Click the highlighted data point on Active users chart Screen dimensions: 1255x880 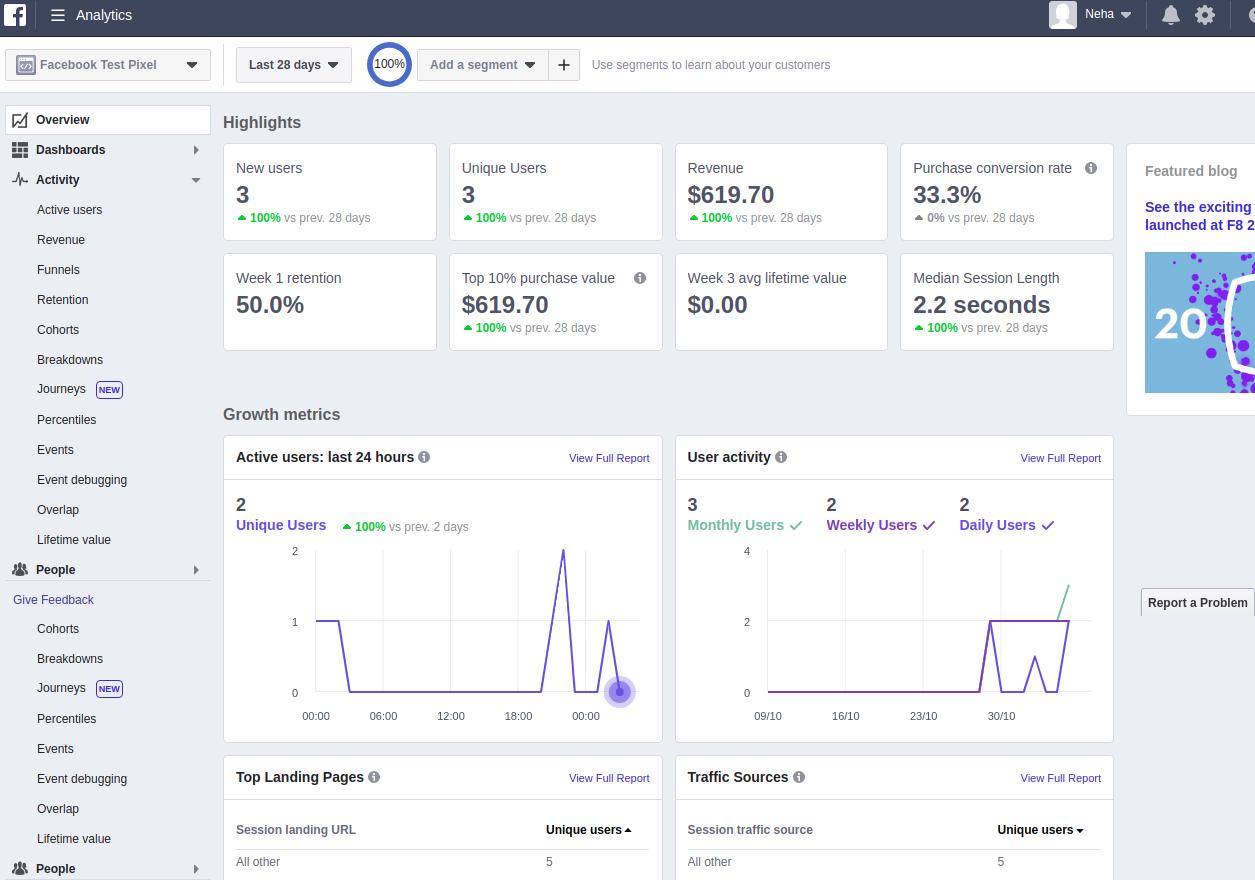point(620,691)
